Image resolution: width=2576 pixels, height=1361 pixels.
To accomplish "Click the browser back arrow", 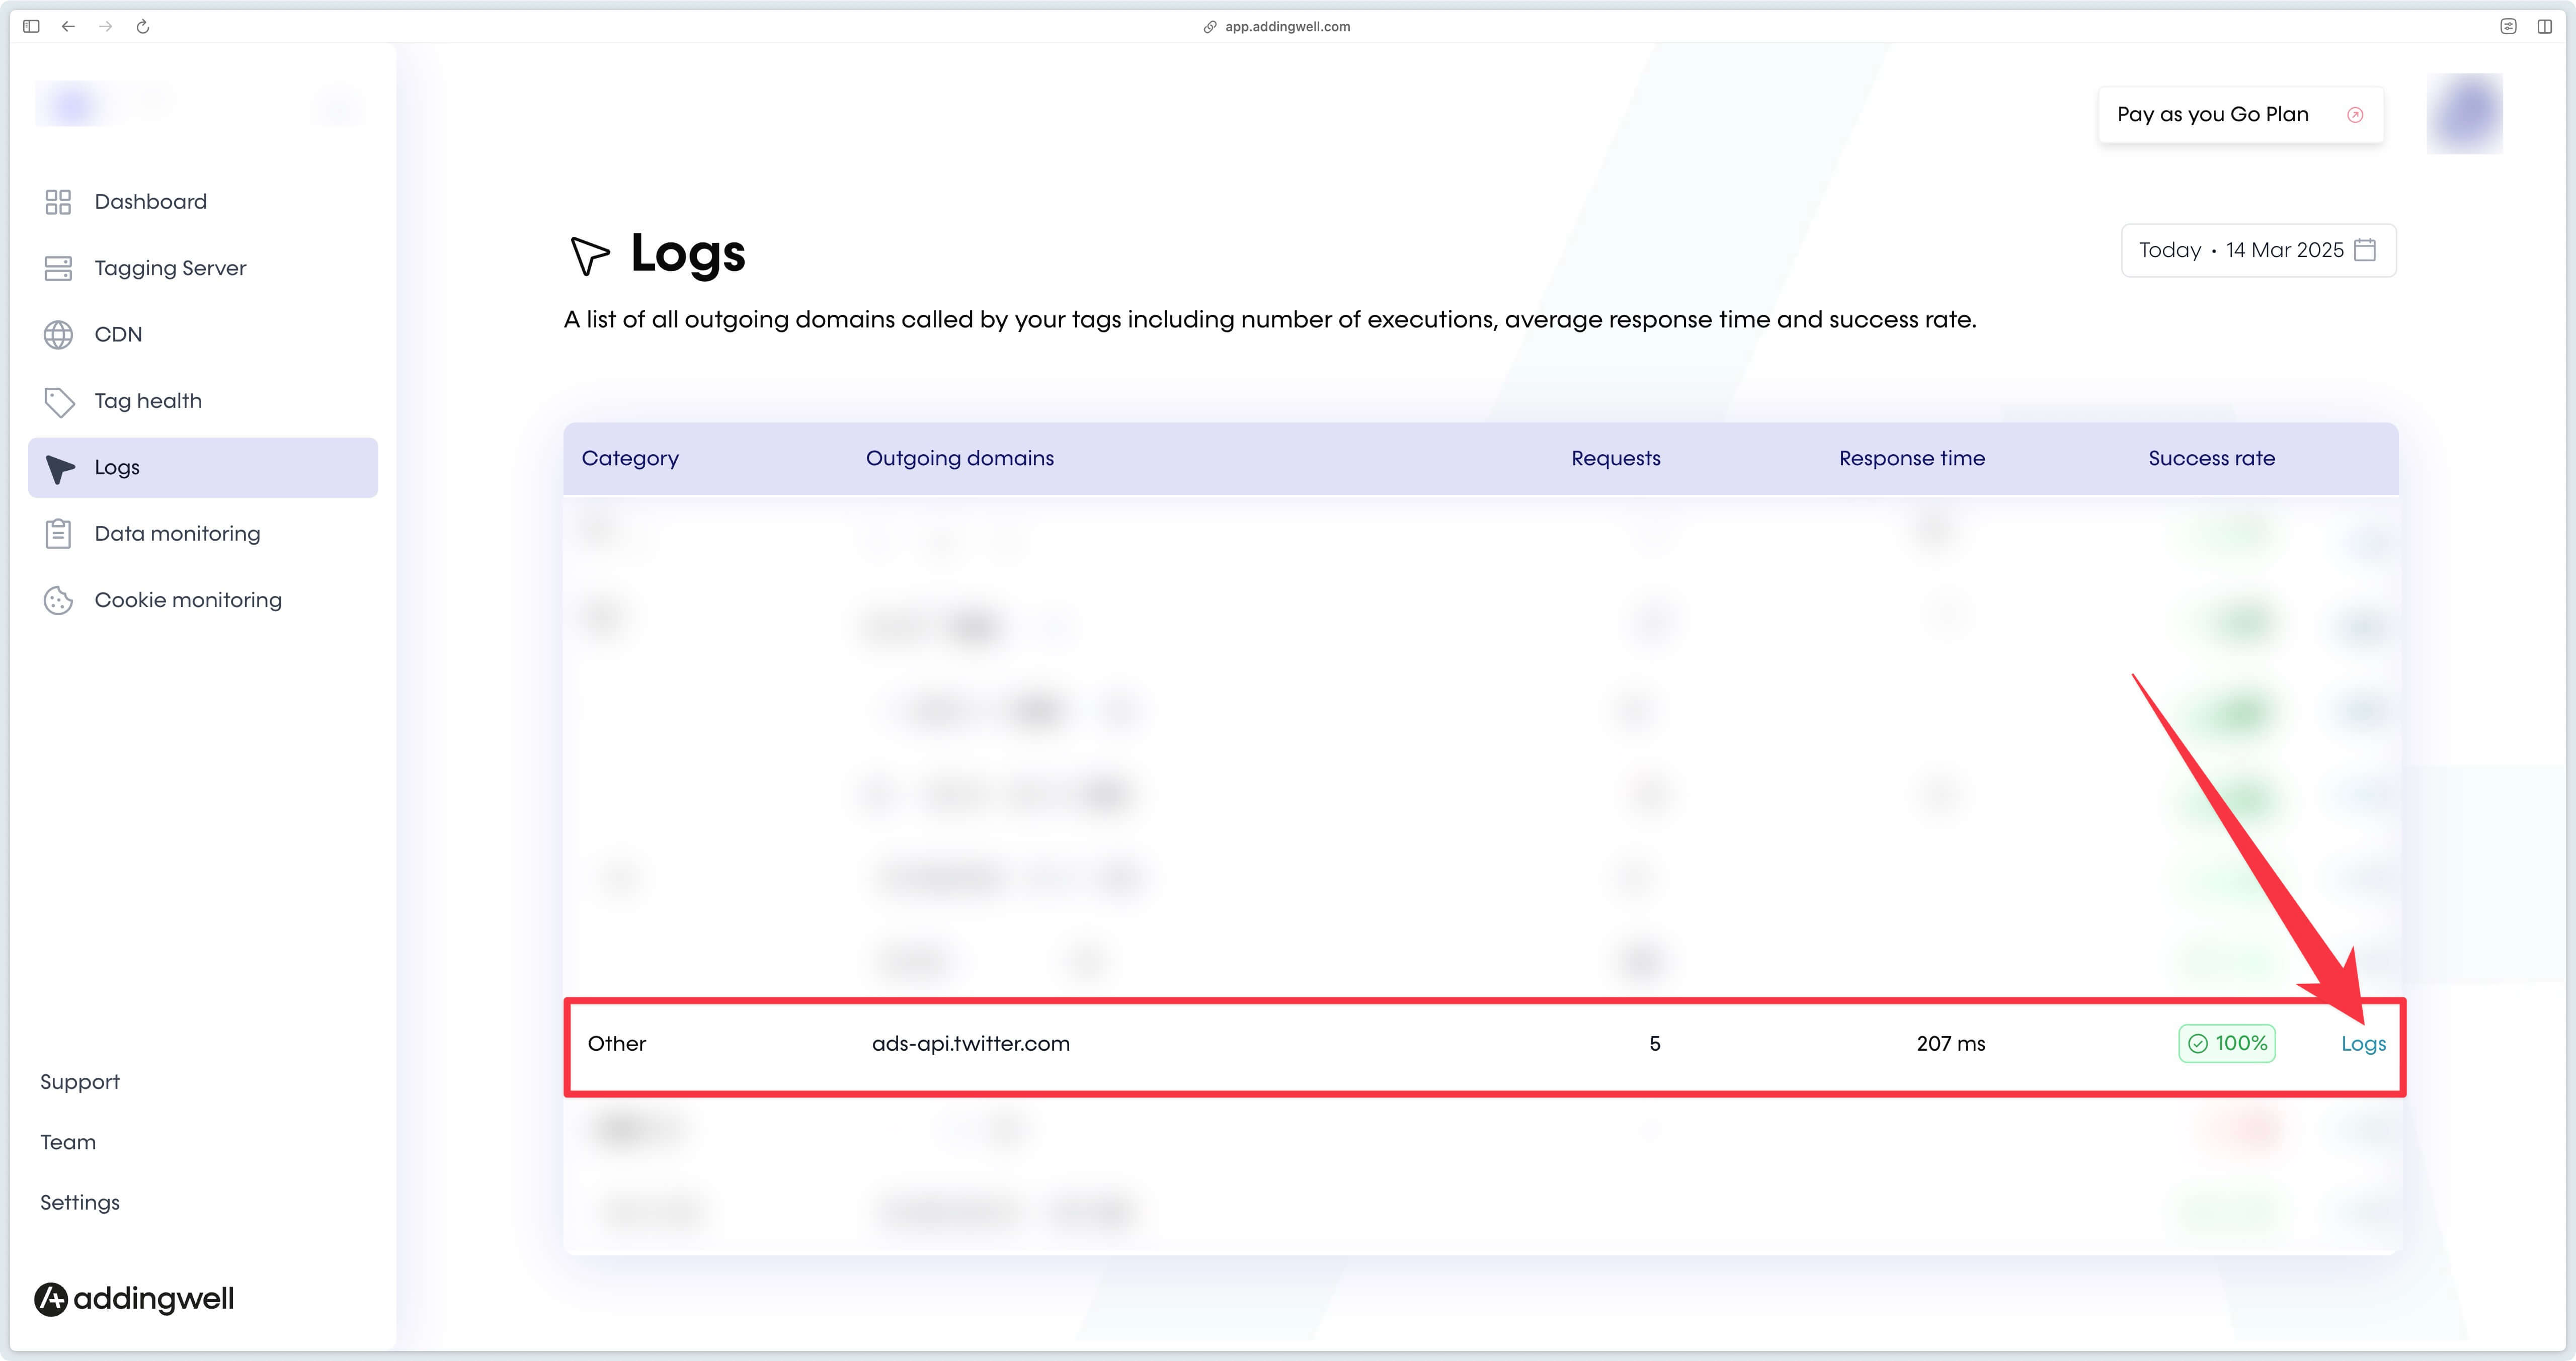I will 68,26.
